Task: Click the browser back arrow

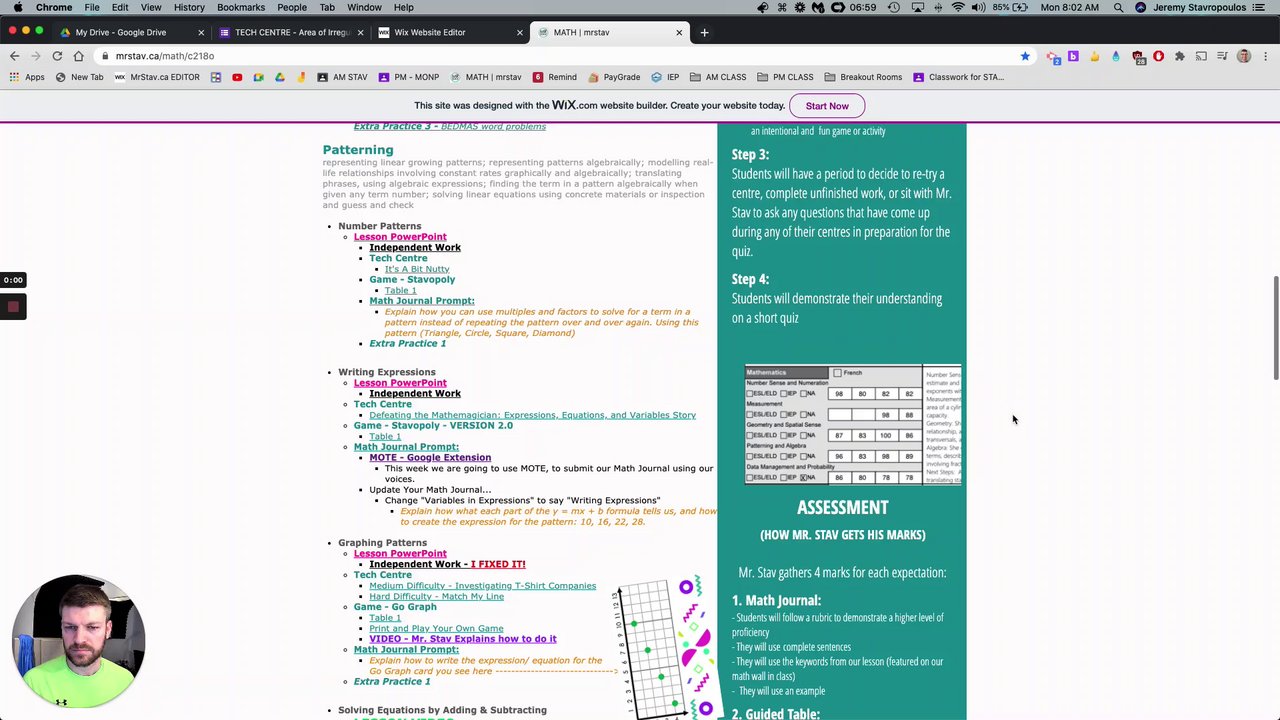Action: pos(14,56)
